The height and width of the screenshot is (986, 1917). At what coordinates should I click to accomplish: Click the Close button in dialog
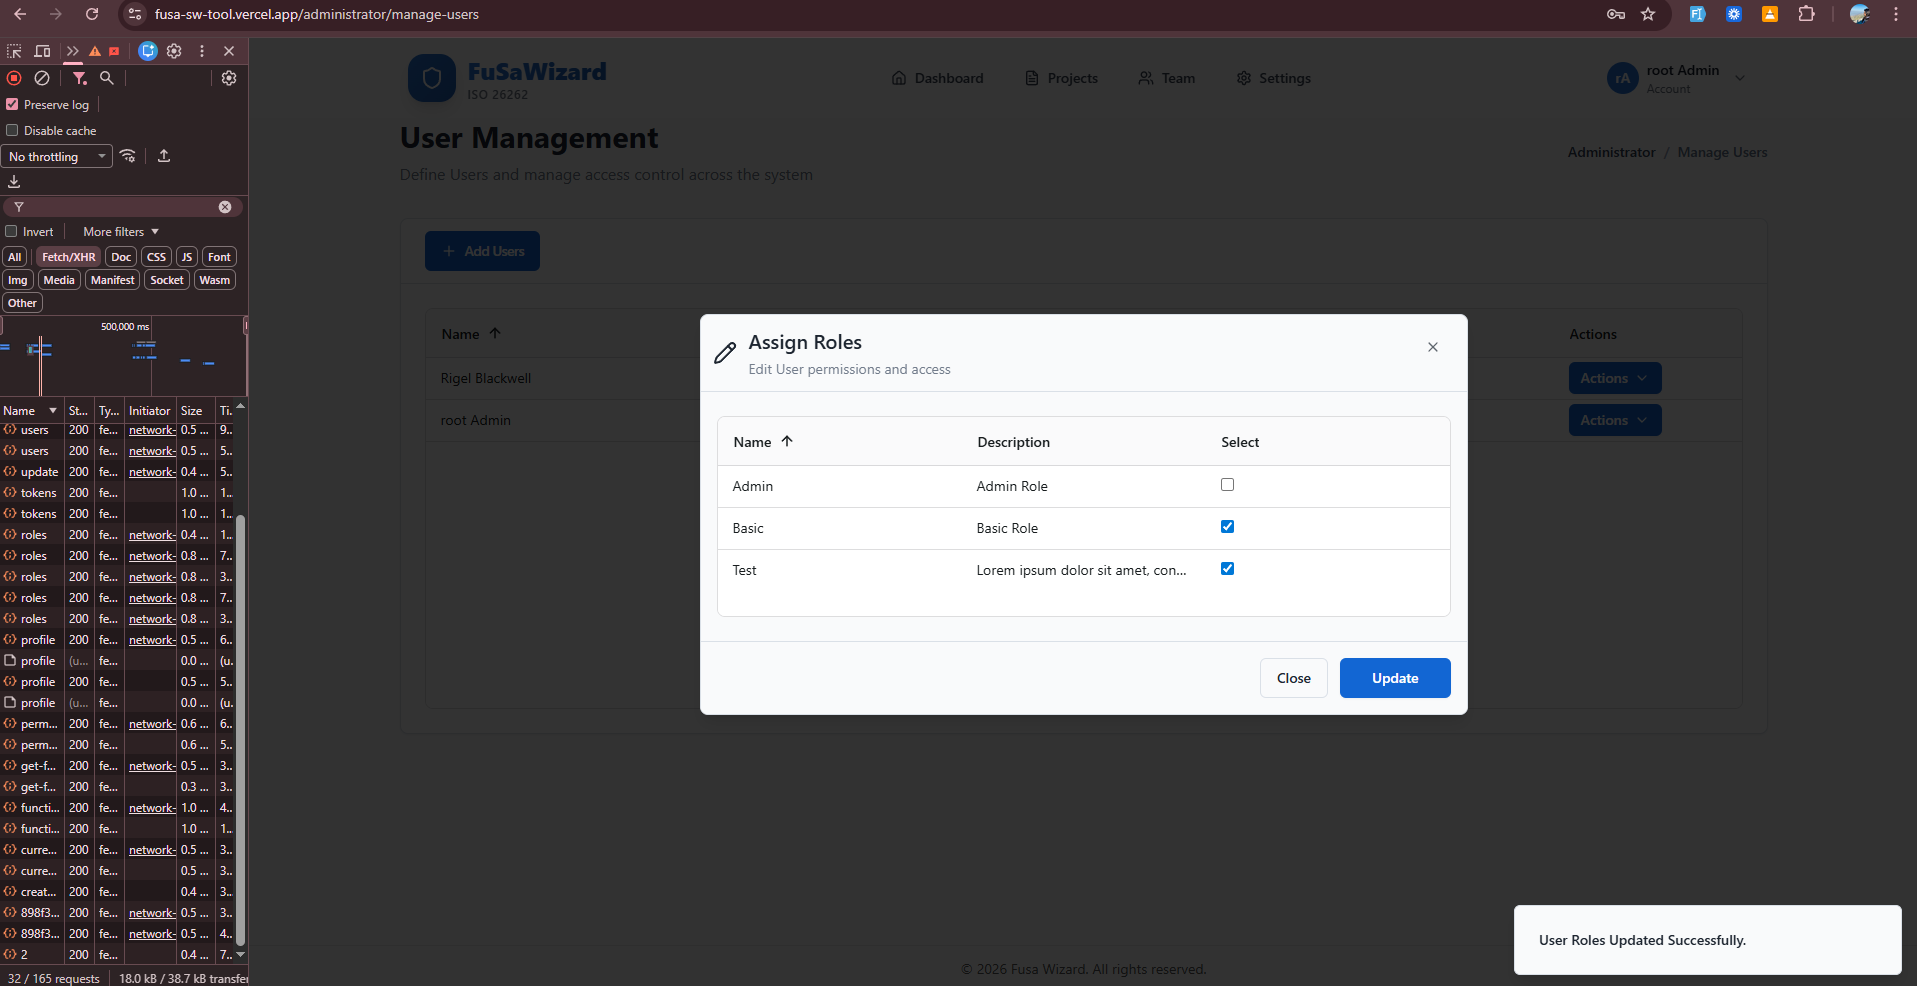point(1293,678)
